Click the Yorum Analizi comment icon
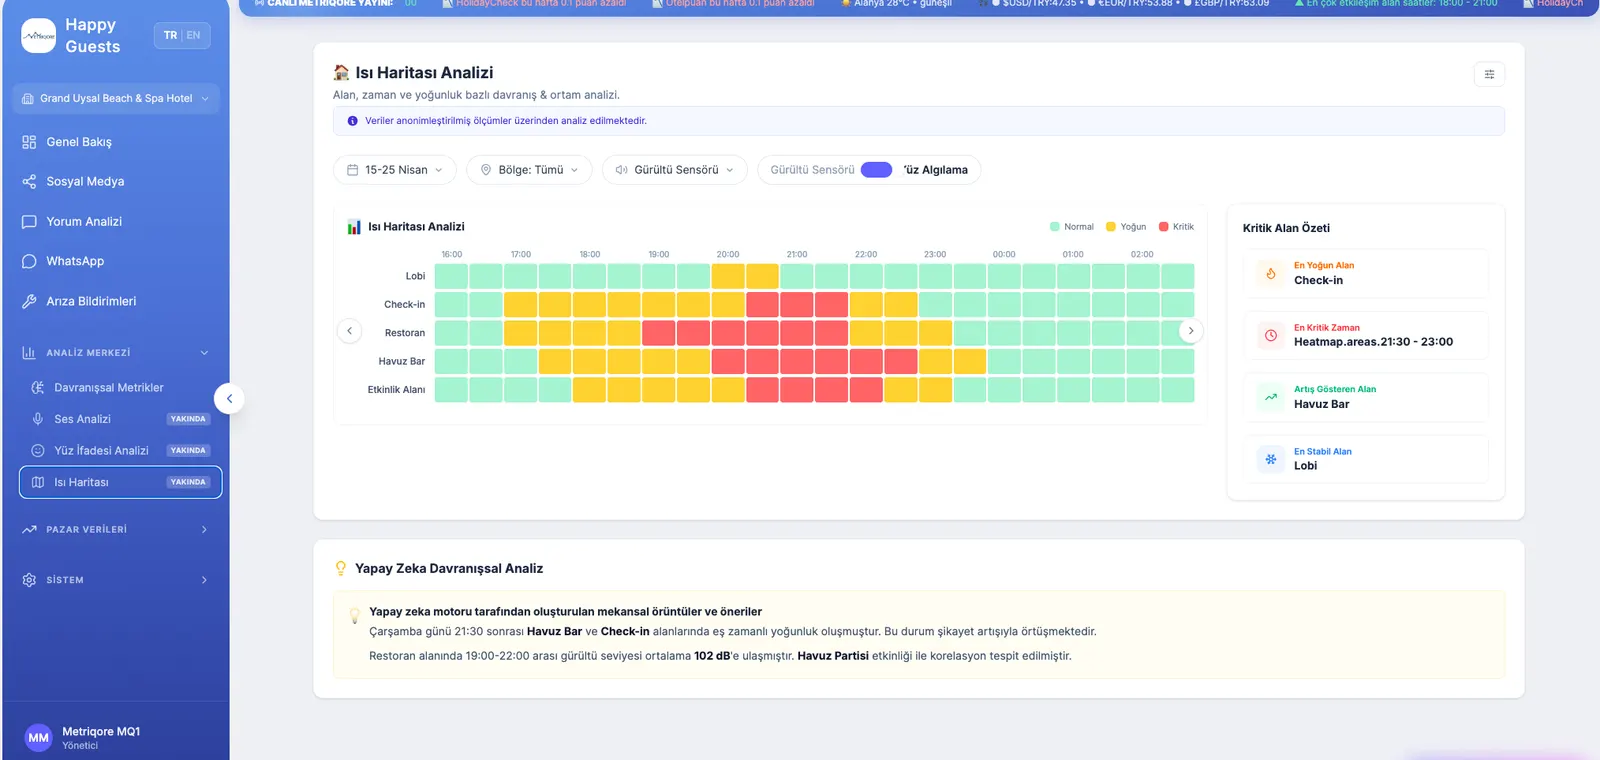The height and width of the screenshot is (760, 1600). (29, 222)
